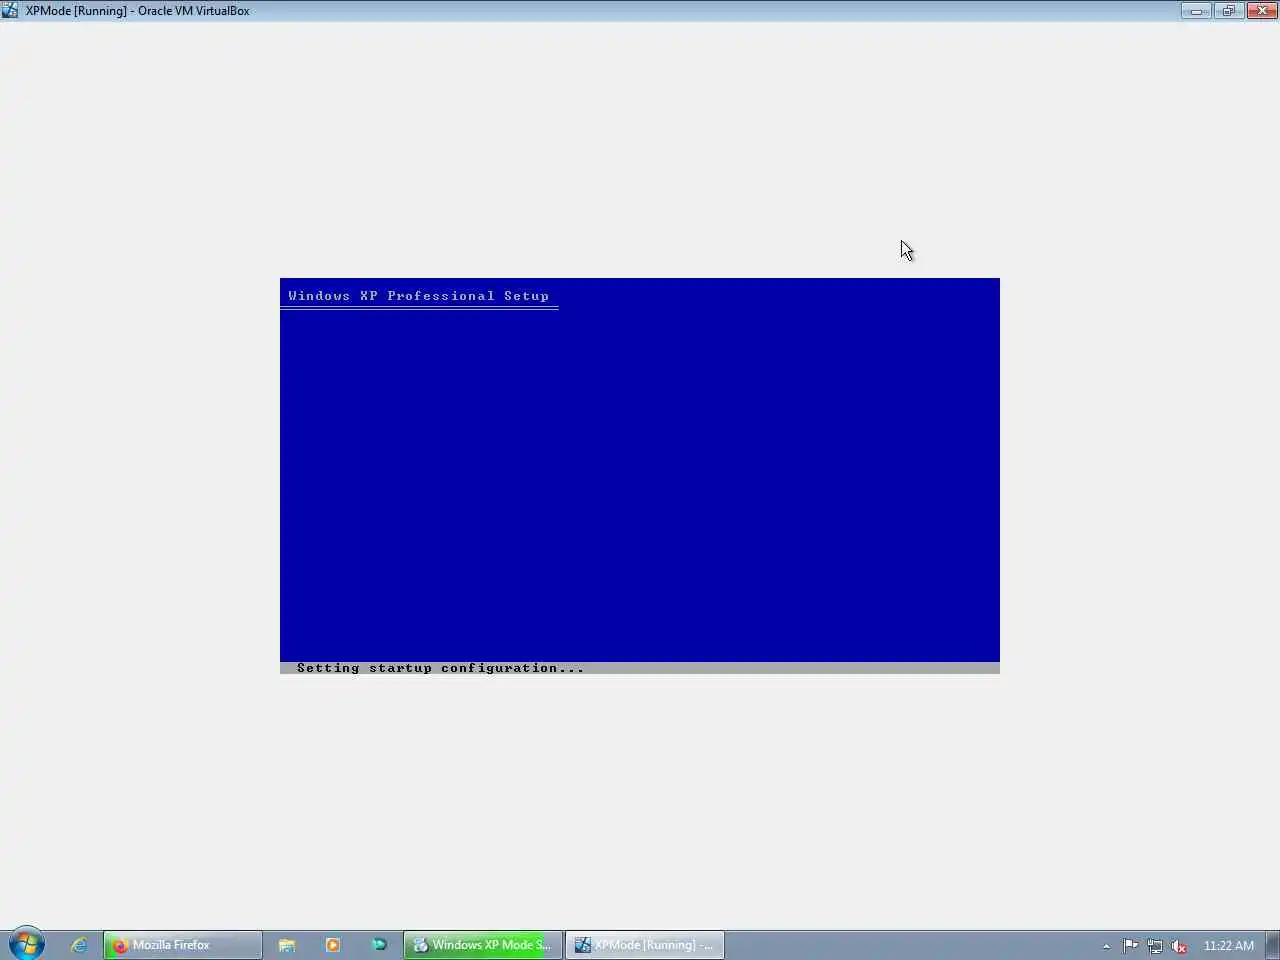The image size is (1280, 960).
Task: Click Show Desktop strip beside clock
Action: [1272, 945]
